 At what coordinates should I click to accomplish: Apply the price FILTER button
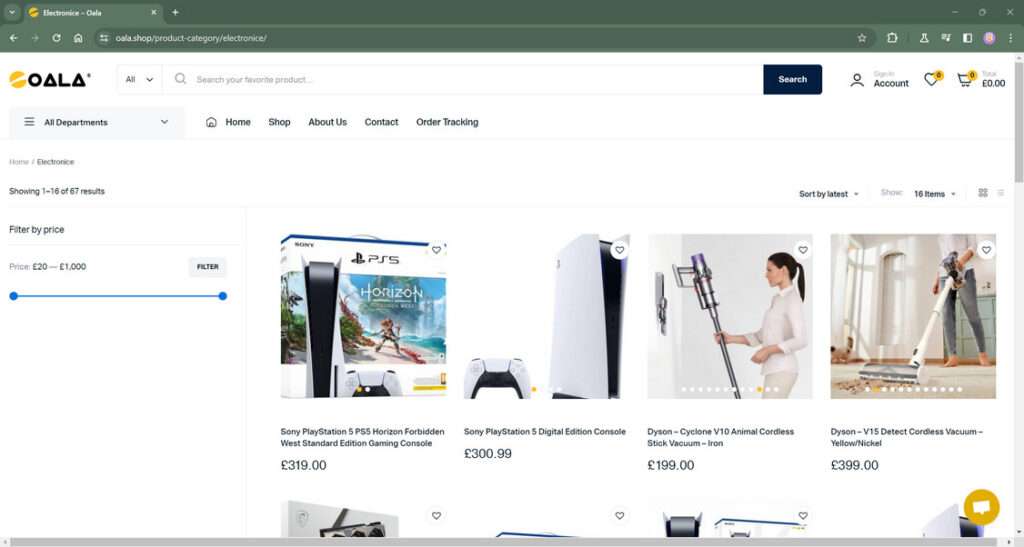point(208,266)
